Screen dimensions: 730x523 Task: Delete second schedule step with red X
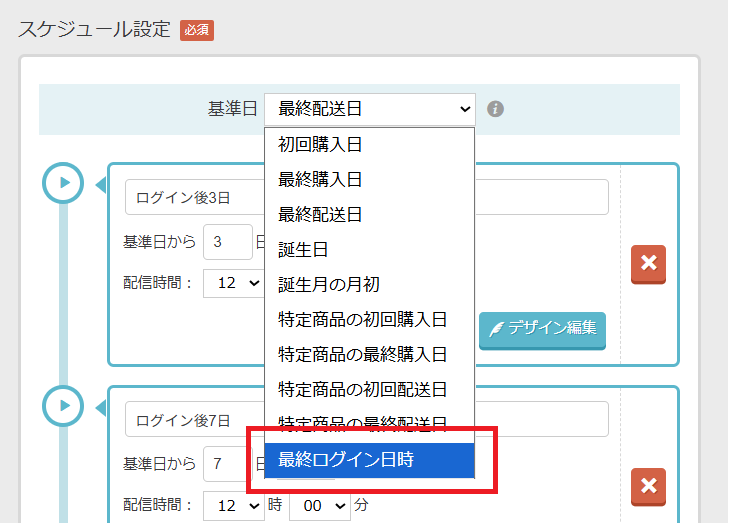[648, 487]
